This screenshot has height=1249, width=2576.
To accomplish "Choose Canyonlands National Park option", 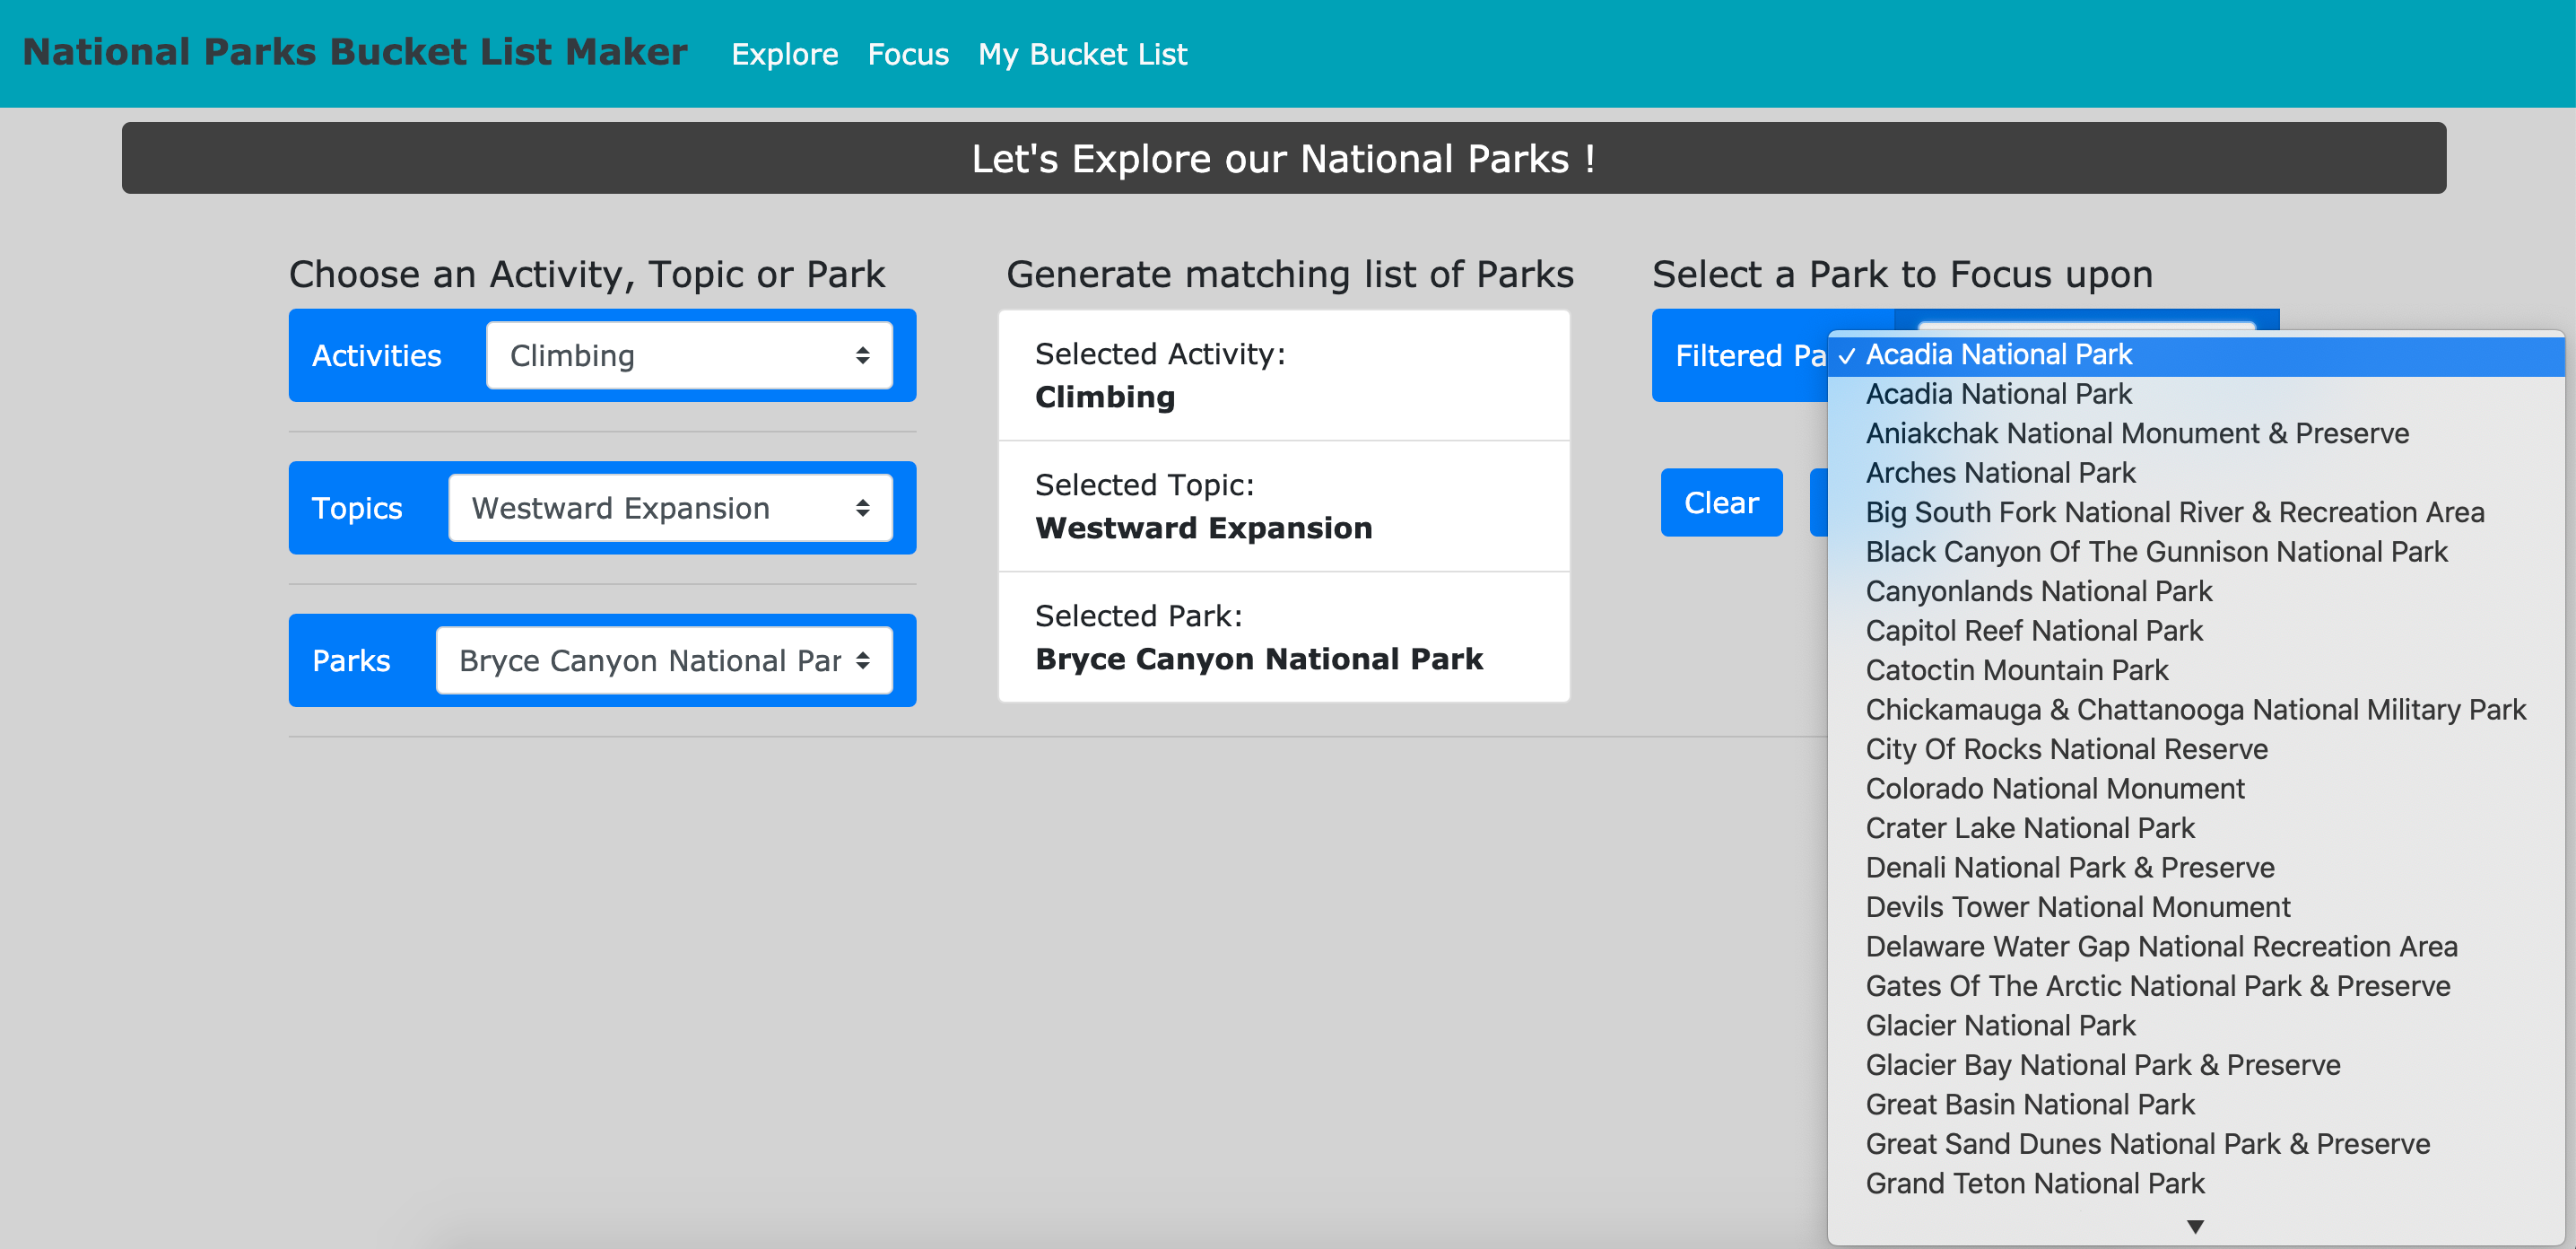I will [2038, 591].
